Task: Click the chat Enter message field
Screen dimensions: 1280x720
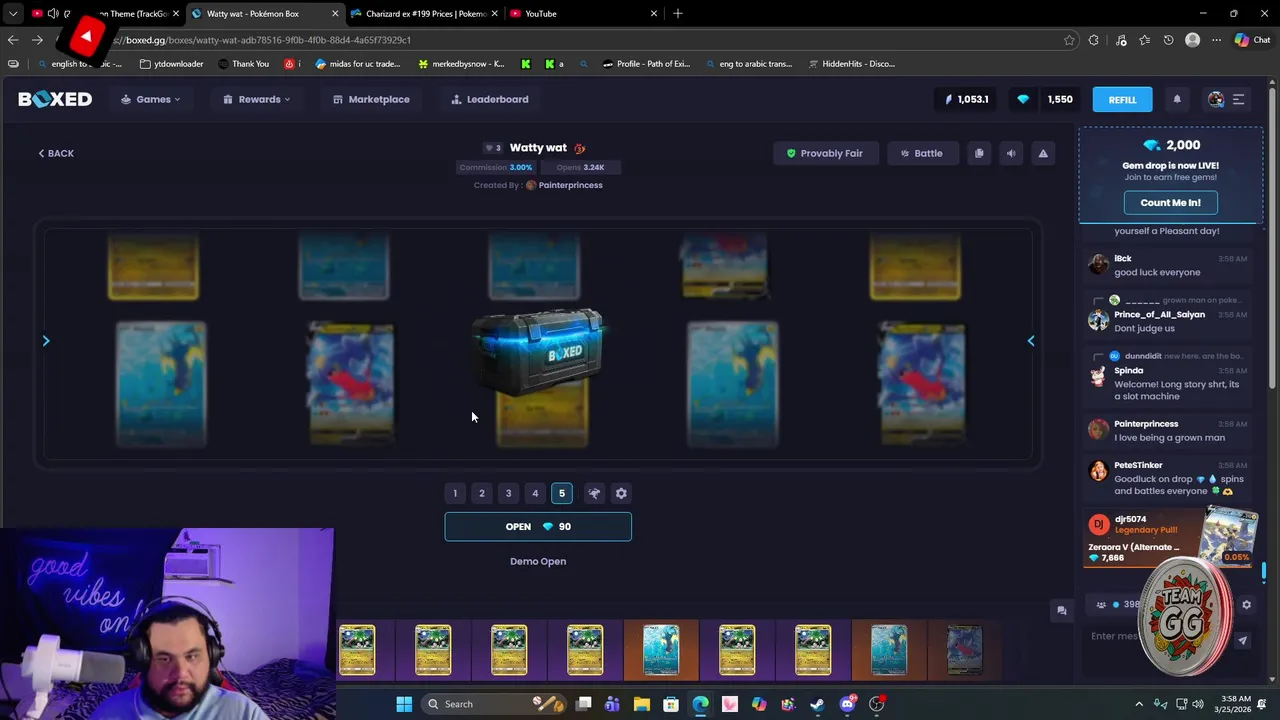Action: [x=1160, y=636]
